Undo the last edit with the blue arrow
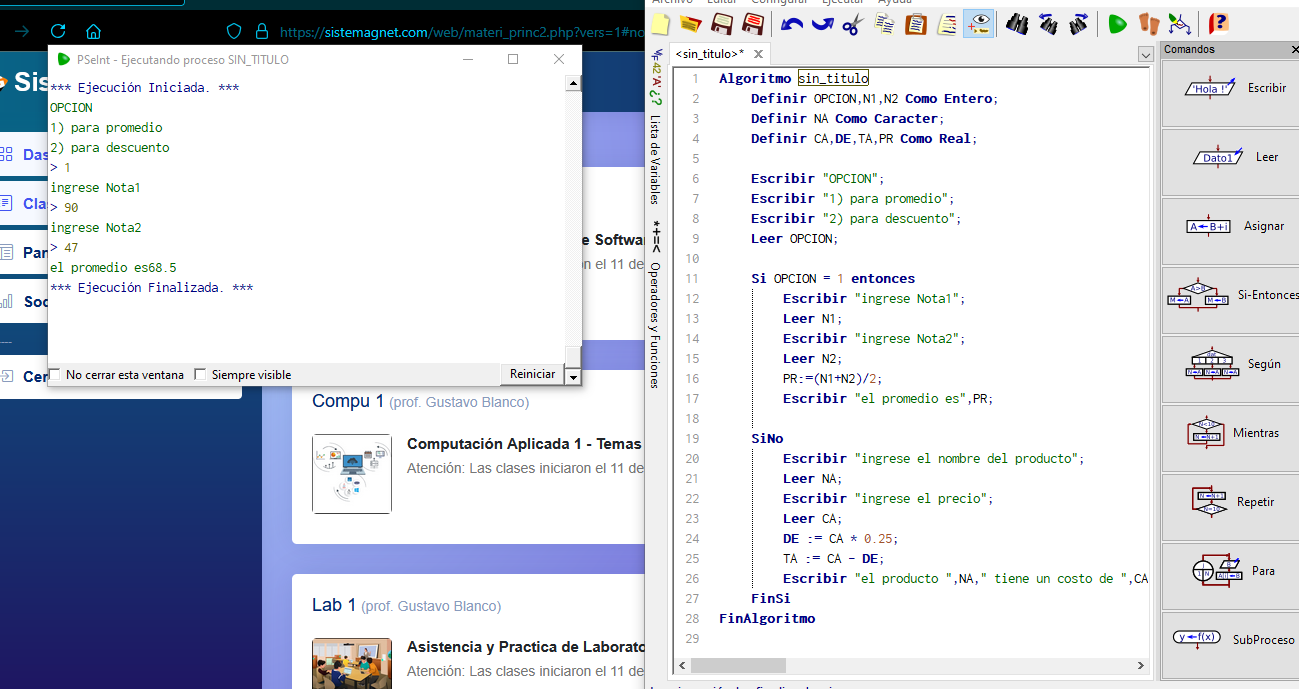 click(792, 23)
